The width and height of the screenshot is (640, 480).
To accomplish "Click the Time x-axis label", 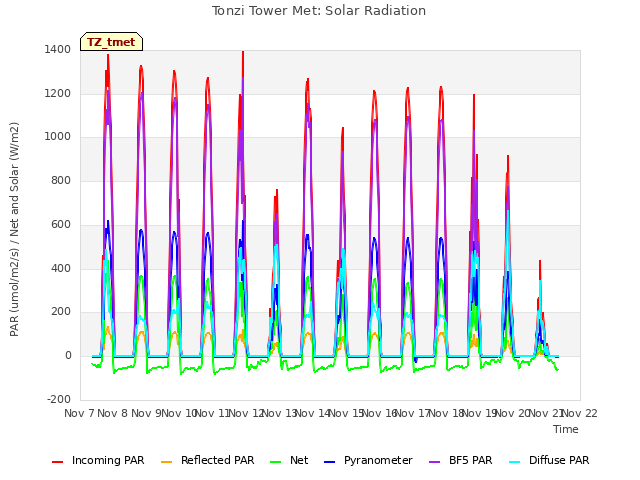I will [x=566, y=429].
